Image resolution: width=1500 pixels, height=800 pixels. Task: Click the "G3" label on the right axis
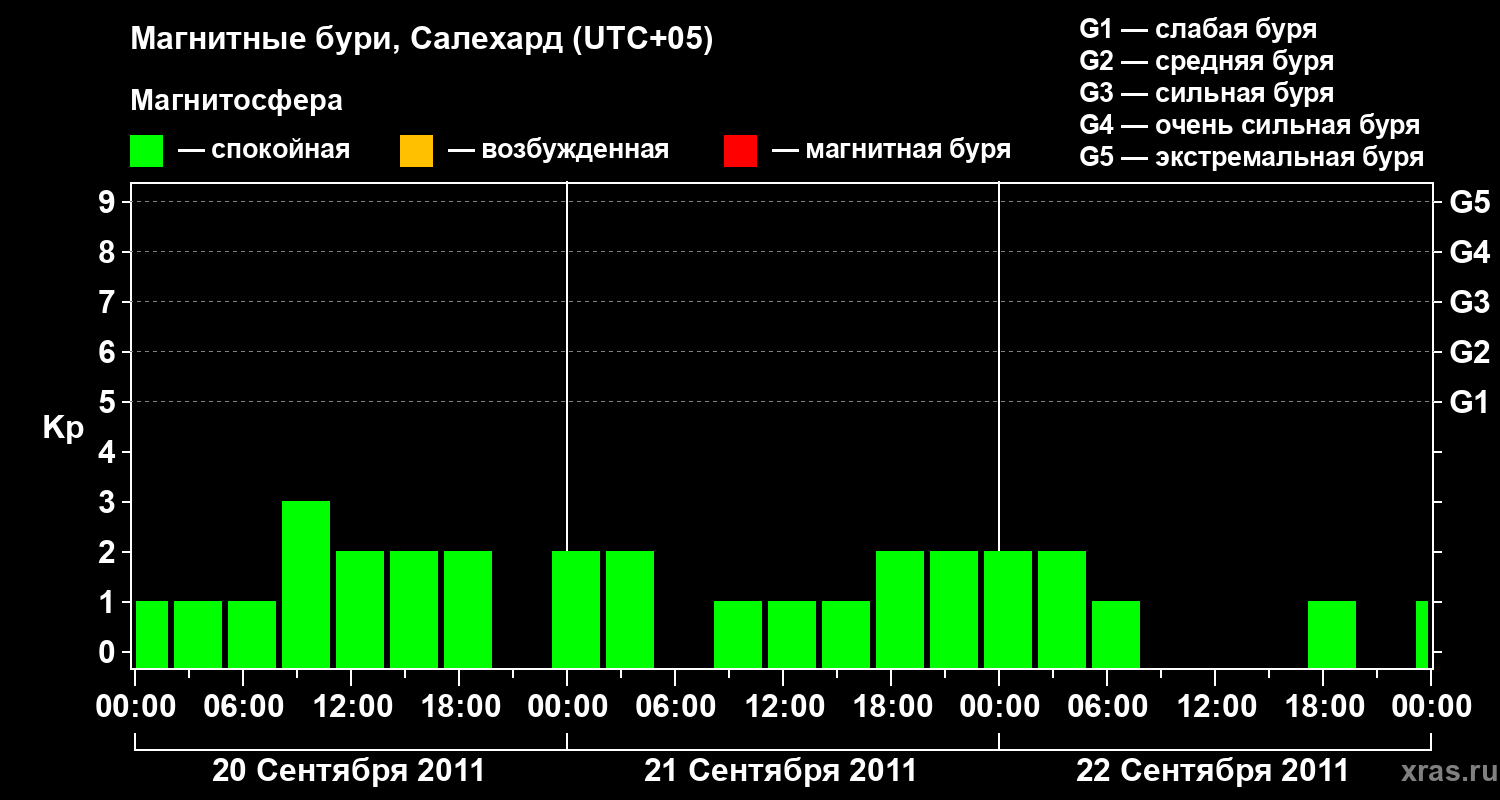click(1470, 302)
